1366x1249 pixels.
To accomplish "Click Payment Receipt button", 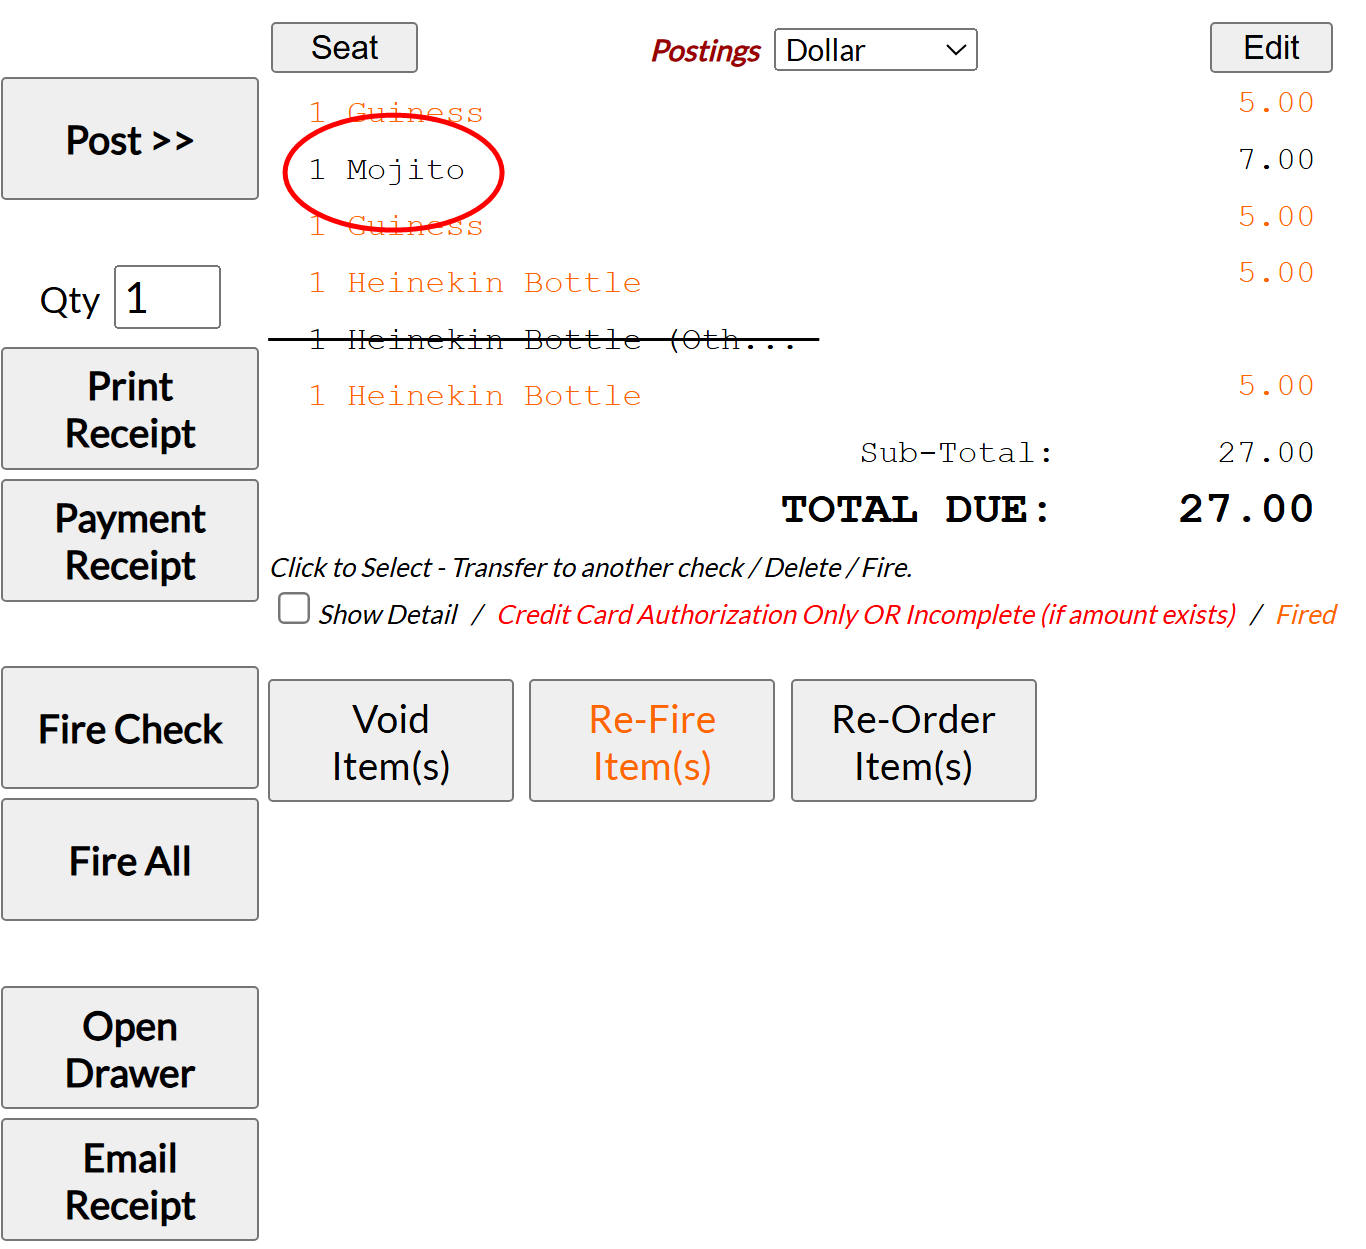I will pyautogui.click(x=130, y=541).
